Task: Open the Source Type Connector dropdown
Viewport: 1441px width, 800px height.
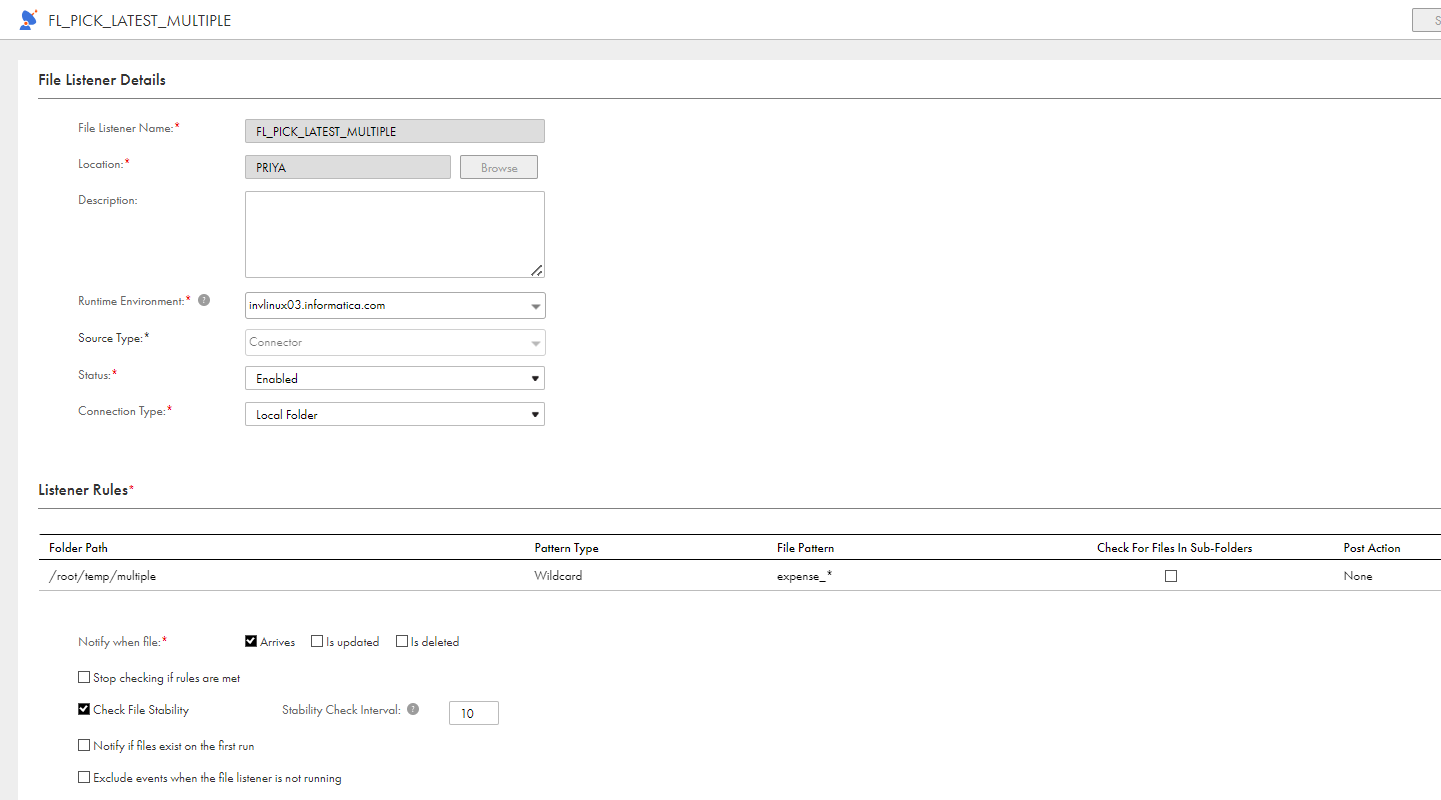Action: (395, 342)
